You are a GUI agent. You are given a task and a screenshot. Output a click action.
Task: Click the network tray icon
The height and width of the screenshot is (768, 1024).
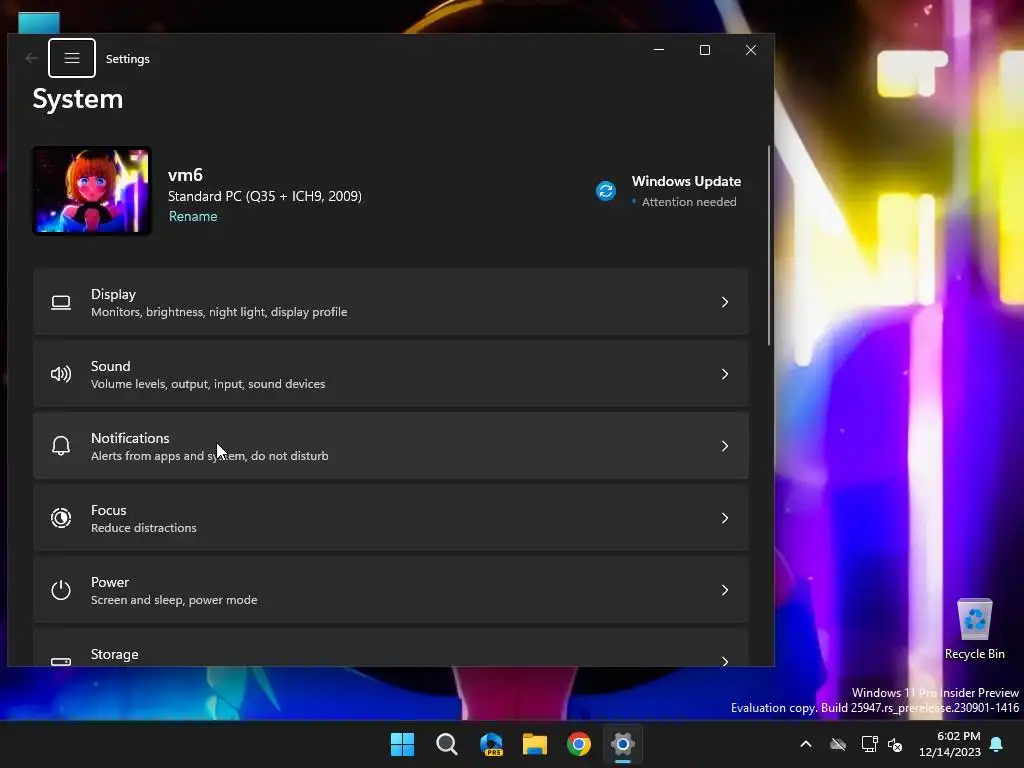click(869, 744)
